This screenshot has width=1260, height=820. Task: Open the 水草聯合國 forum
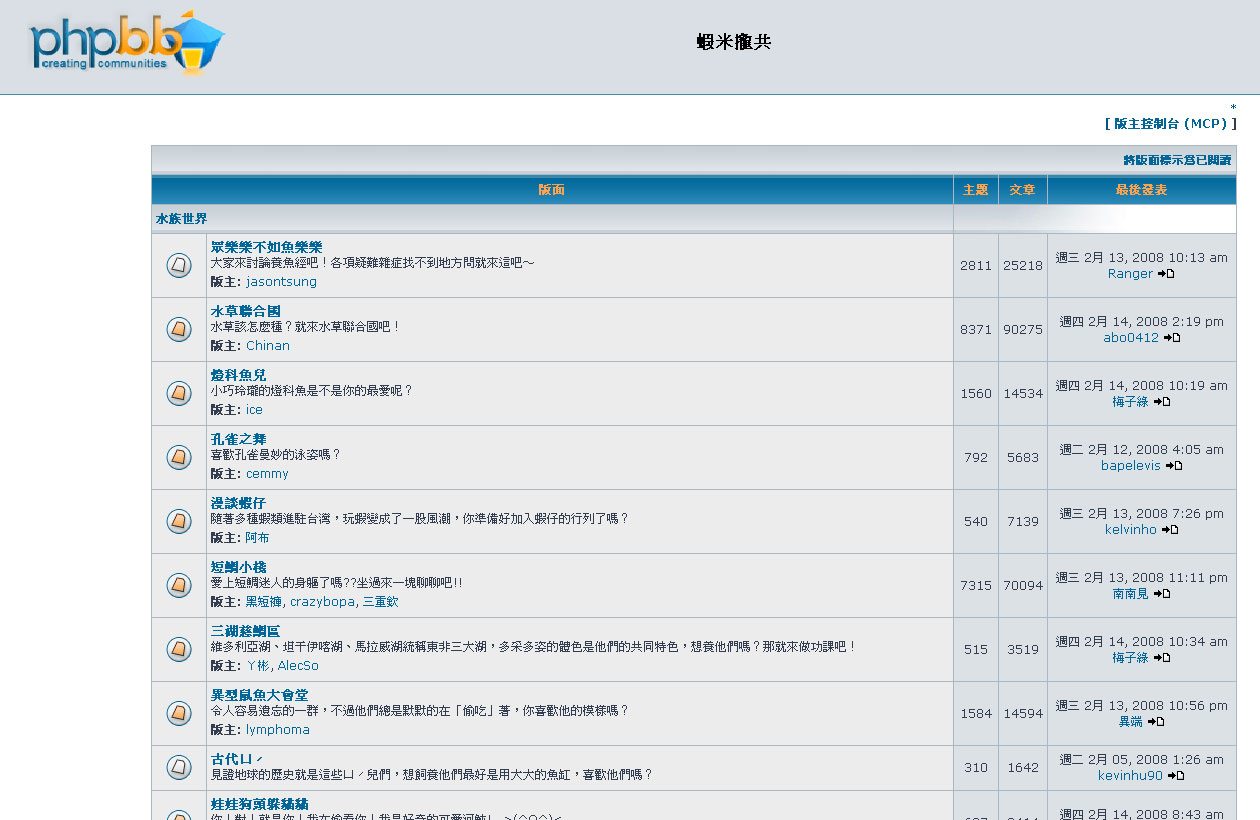[x=246, y=311]
